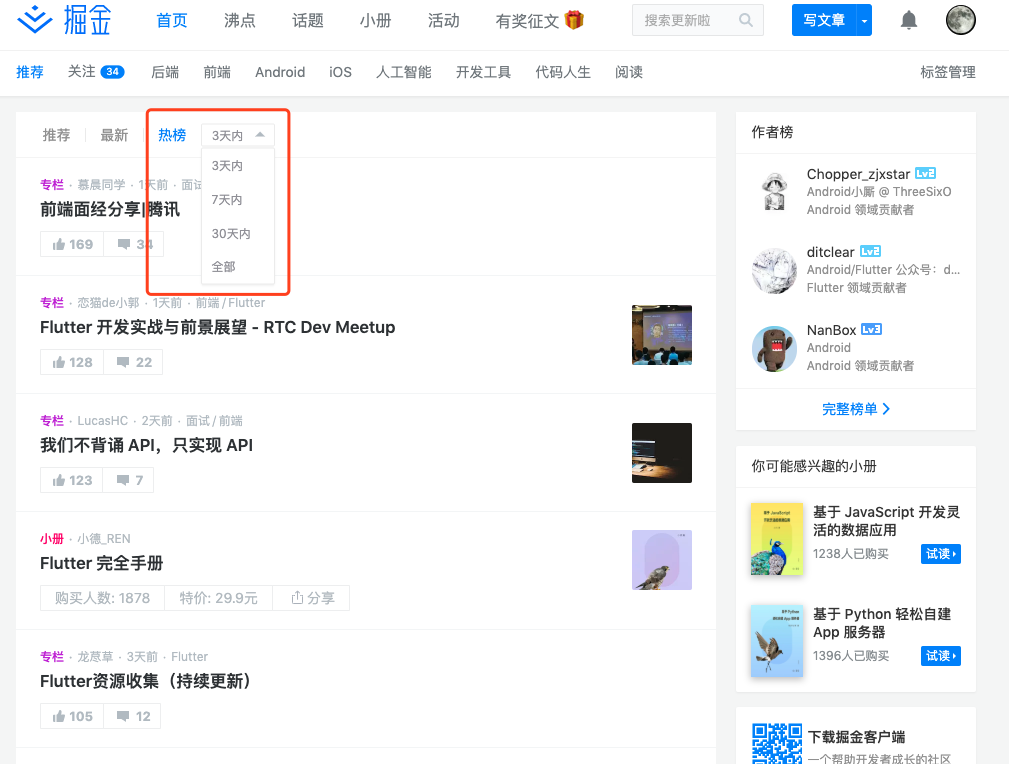Open your profile avatar in the top right

click(x=960, y=19)
